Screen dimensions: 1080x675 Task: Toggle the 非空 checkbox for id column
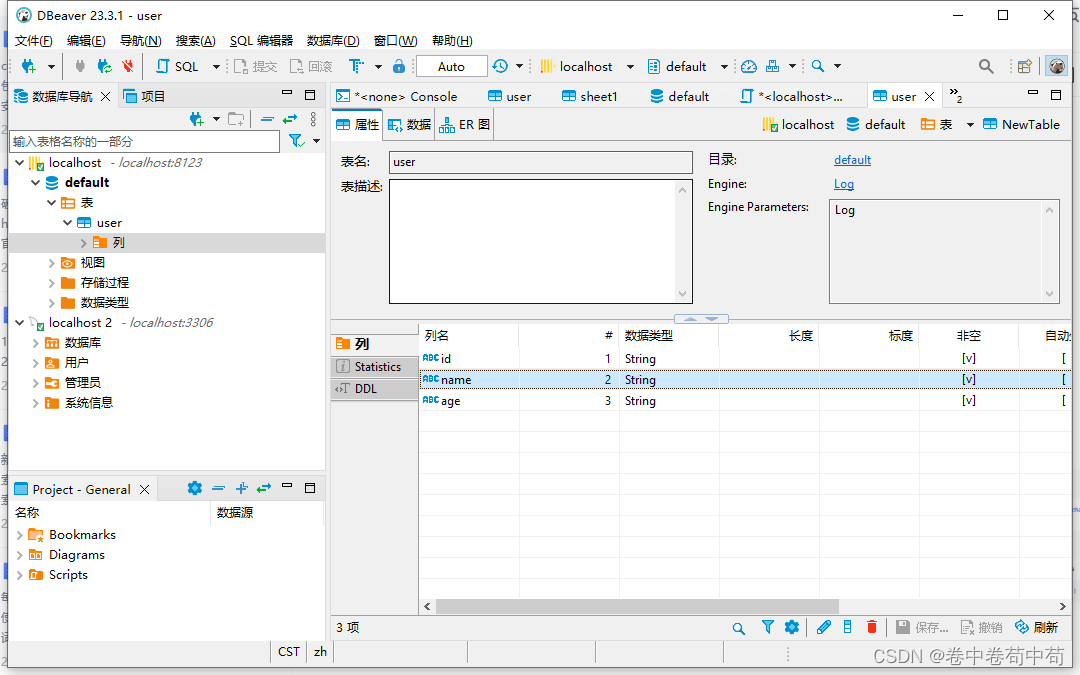pyautogui.click(x=968, y=358)
